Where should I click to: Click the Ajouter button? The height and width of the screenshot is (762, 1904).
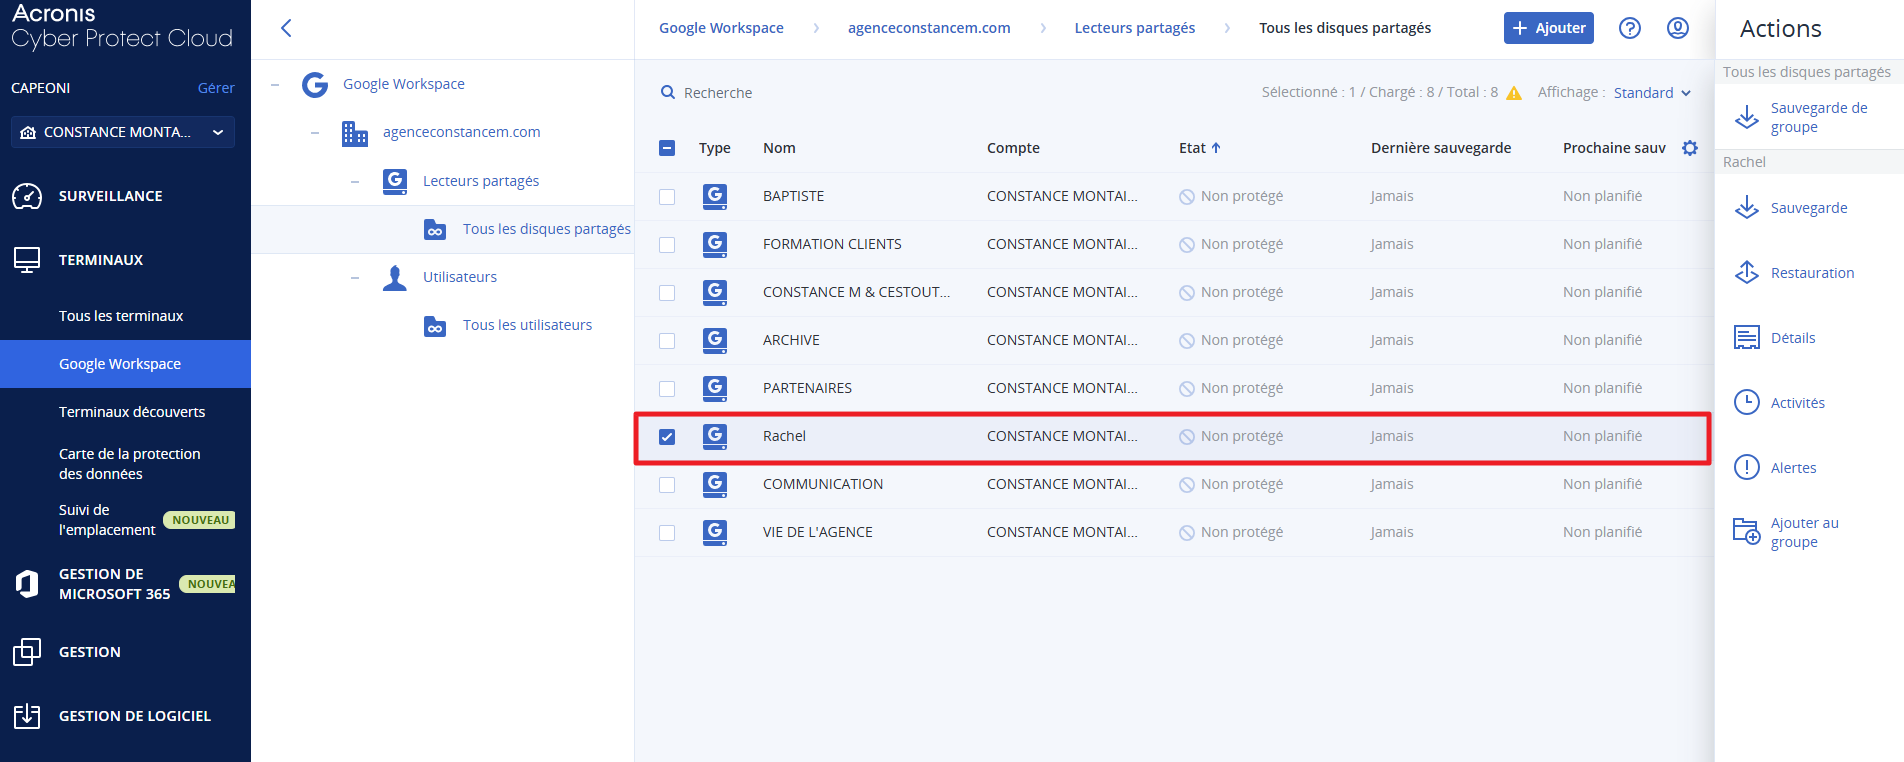pyautogui.click(x=1549, y=28)
